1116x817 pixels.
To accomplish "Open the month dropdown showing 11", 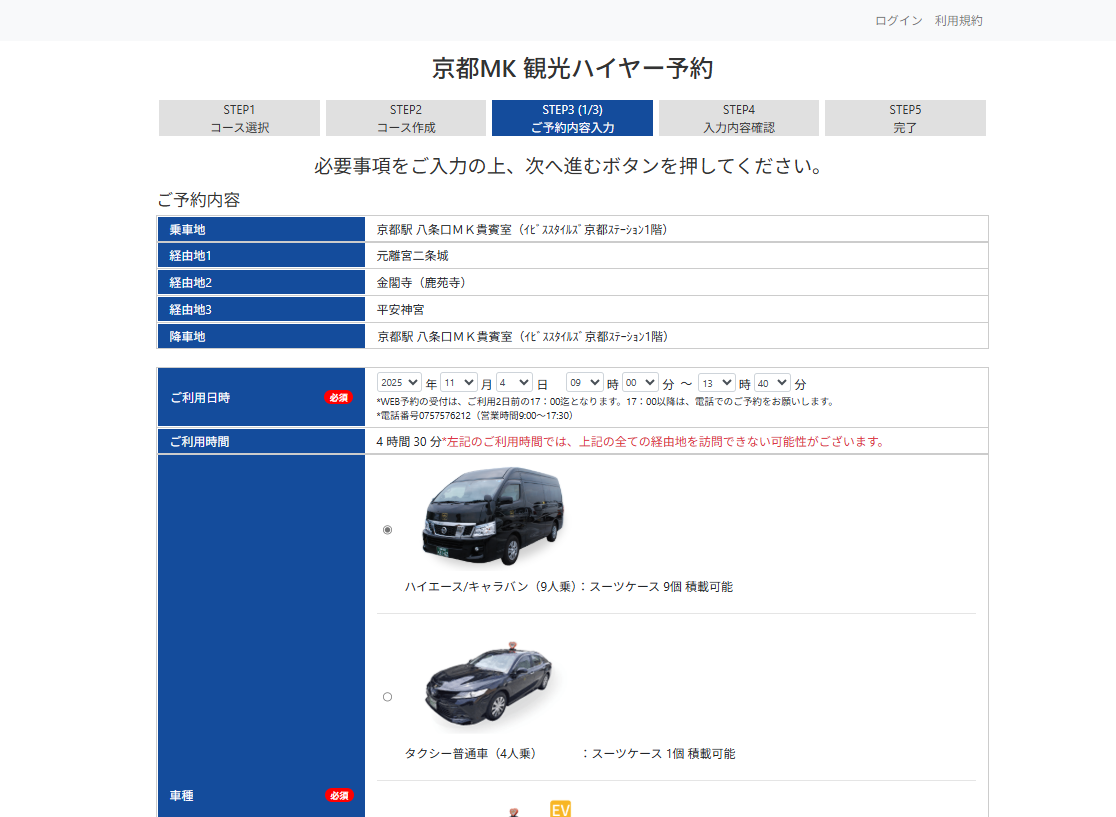I will [x=458, y=383].
